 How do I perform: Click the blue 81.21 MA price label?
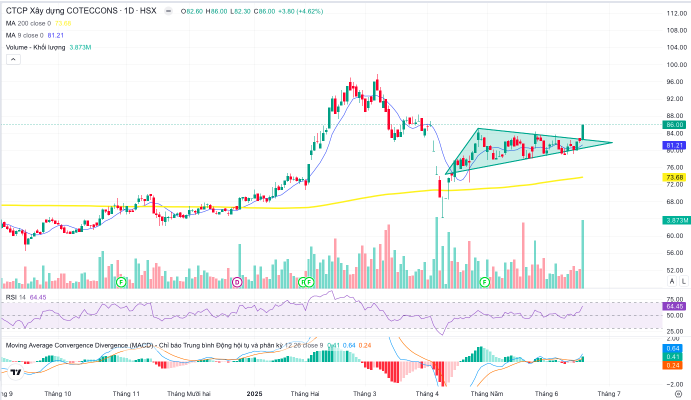[675, 145]
